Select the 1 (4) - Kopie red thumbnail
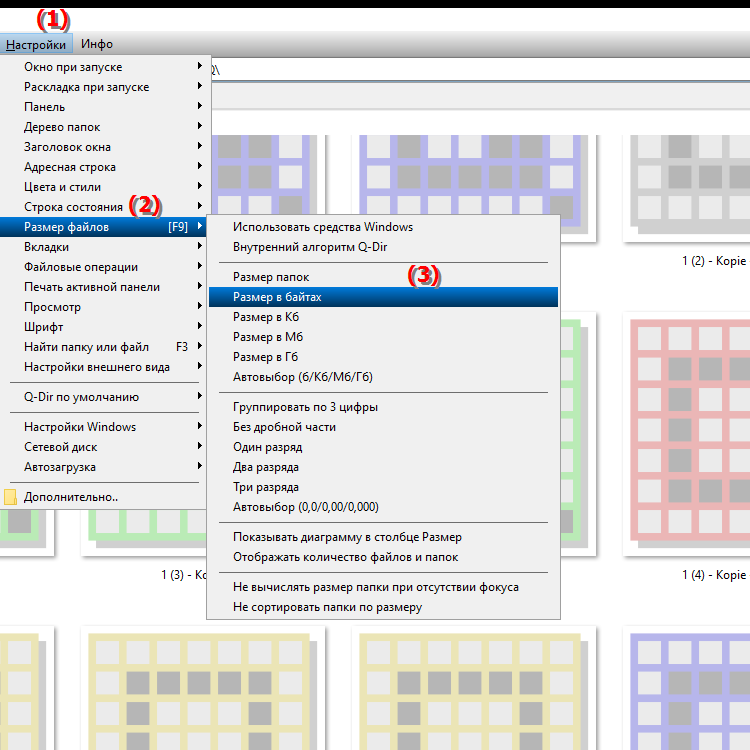Viewport: 750px width, 750px height. tap(687, 433)
